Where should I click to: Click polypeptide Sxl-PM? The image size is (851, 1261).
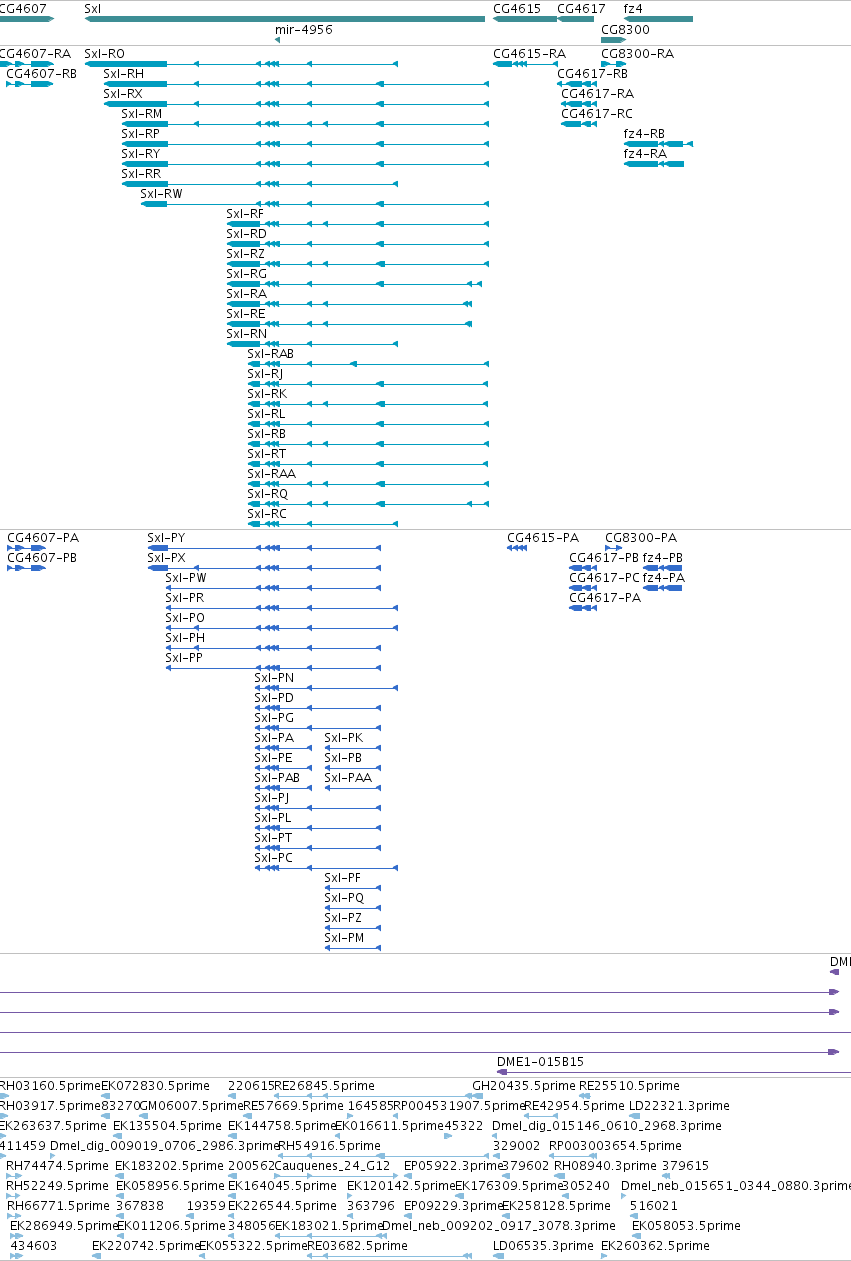pyautogui.click(x=344, y=938)
